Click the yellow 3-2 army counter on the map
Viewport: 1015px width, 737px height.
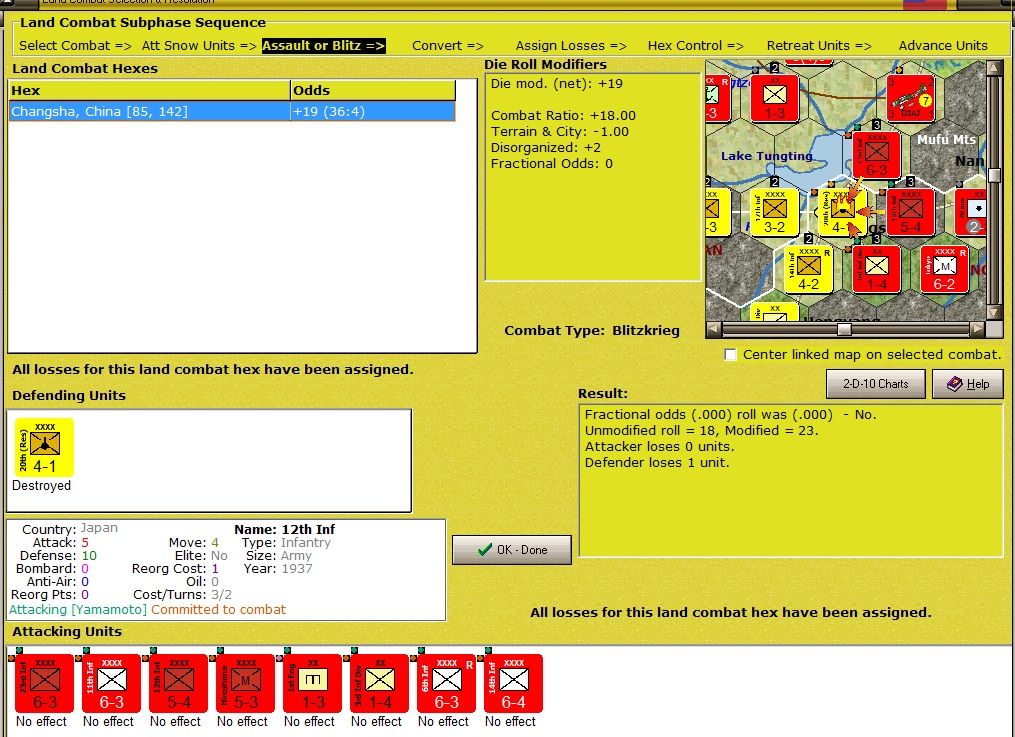(774, 212)
